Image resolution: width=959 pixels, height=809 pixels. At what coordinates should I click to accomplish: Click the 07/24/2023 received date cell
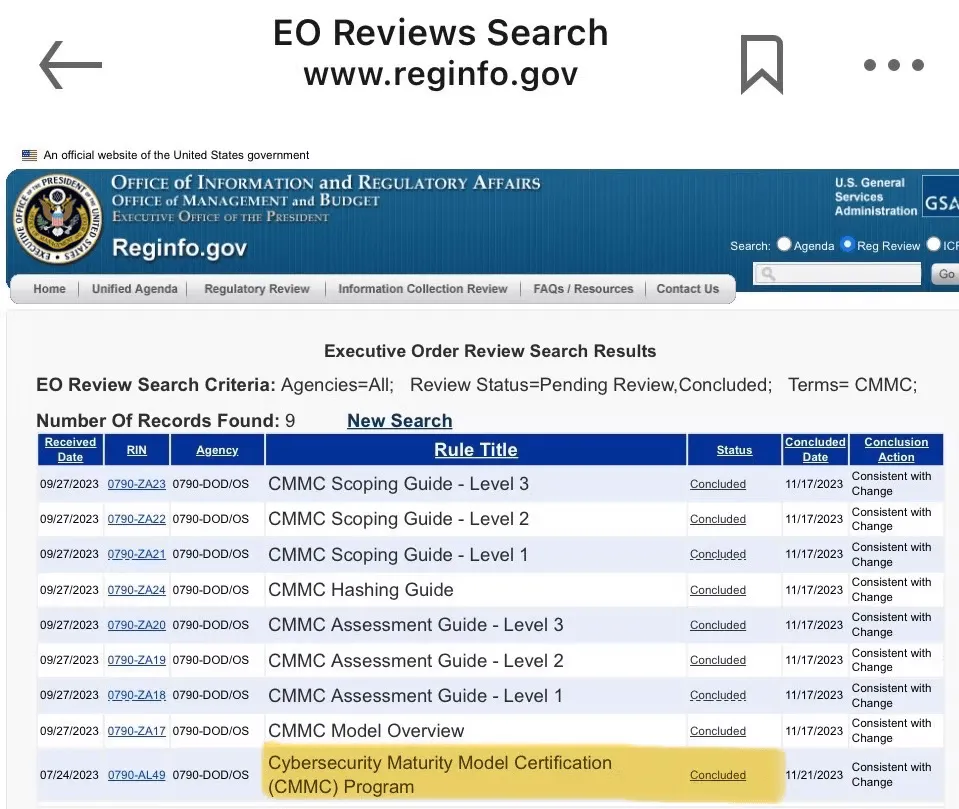[69, 775]
